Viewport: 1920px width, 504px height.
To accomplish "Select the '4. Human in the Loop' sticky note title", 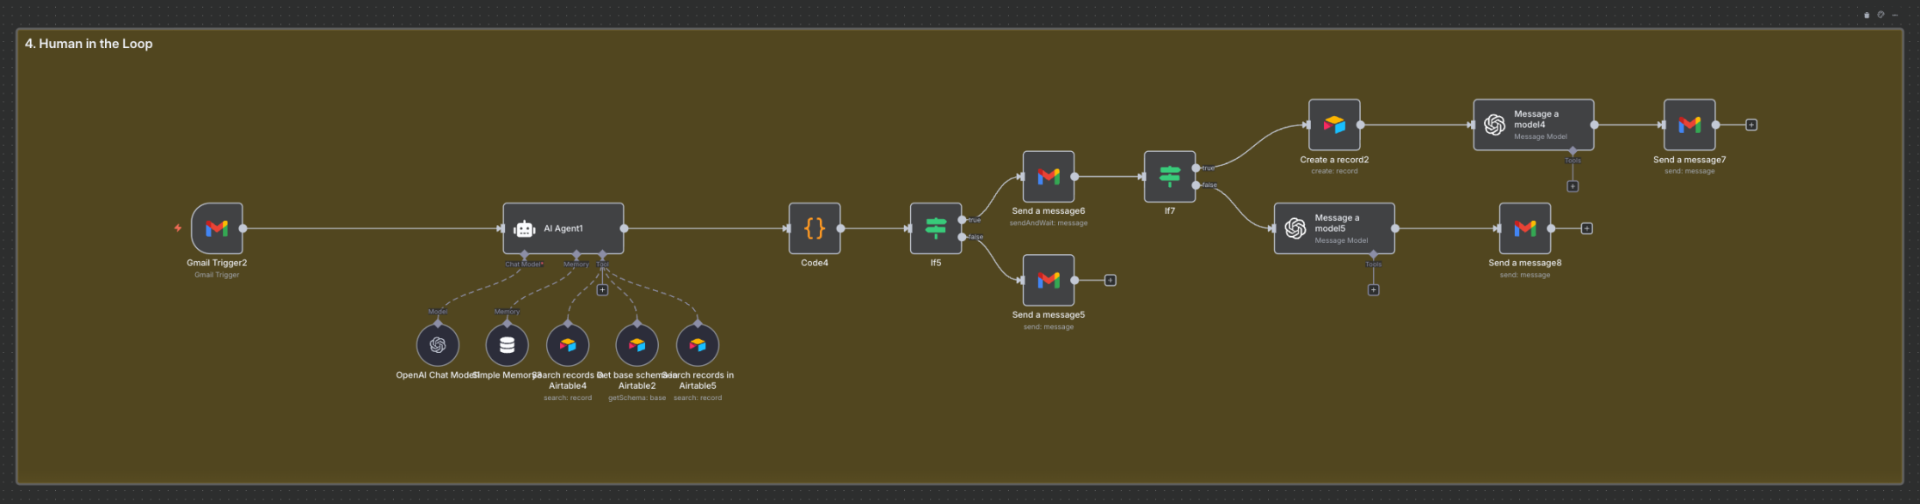I will click(89, 43).
